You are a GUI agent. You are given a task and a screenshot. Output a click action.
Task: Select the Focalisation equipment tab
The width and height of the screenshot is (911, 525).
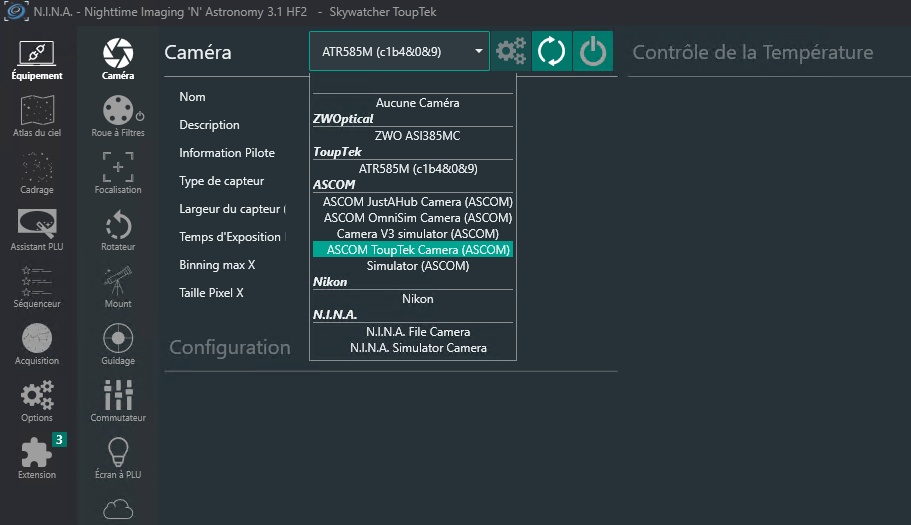point(118,173)
